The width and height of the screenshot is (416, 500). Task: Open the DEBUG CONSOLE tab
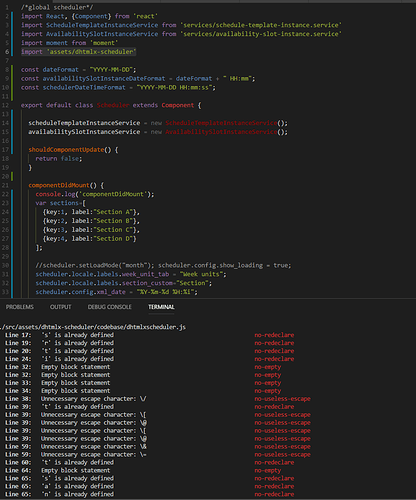click(x=110, y=307)
